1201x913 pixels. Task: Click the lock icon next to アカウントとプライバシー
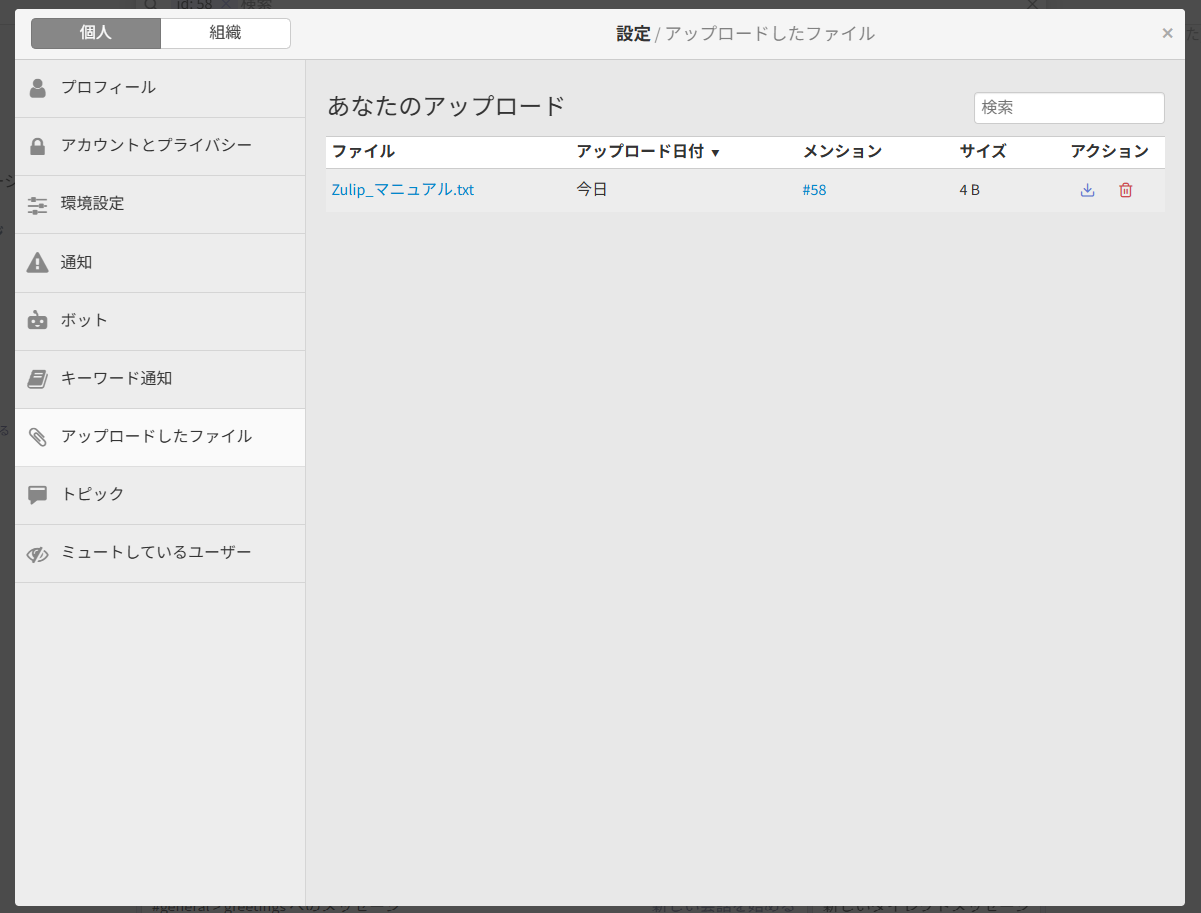click(x=37, y=146)
